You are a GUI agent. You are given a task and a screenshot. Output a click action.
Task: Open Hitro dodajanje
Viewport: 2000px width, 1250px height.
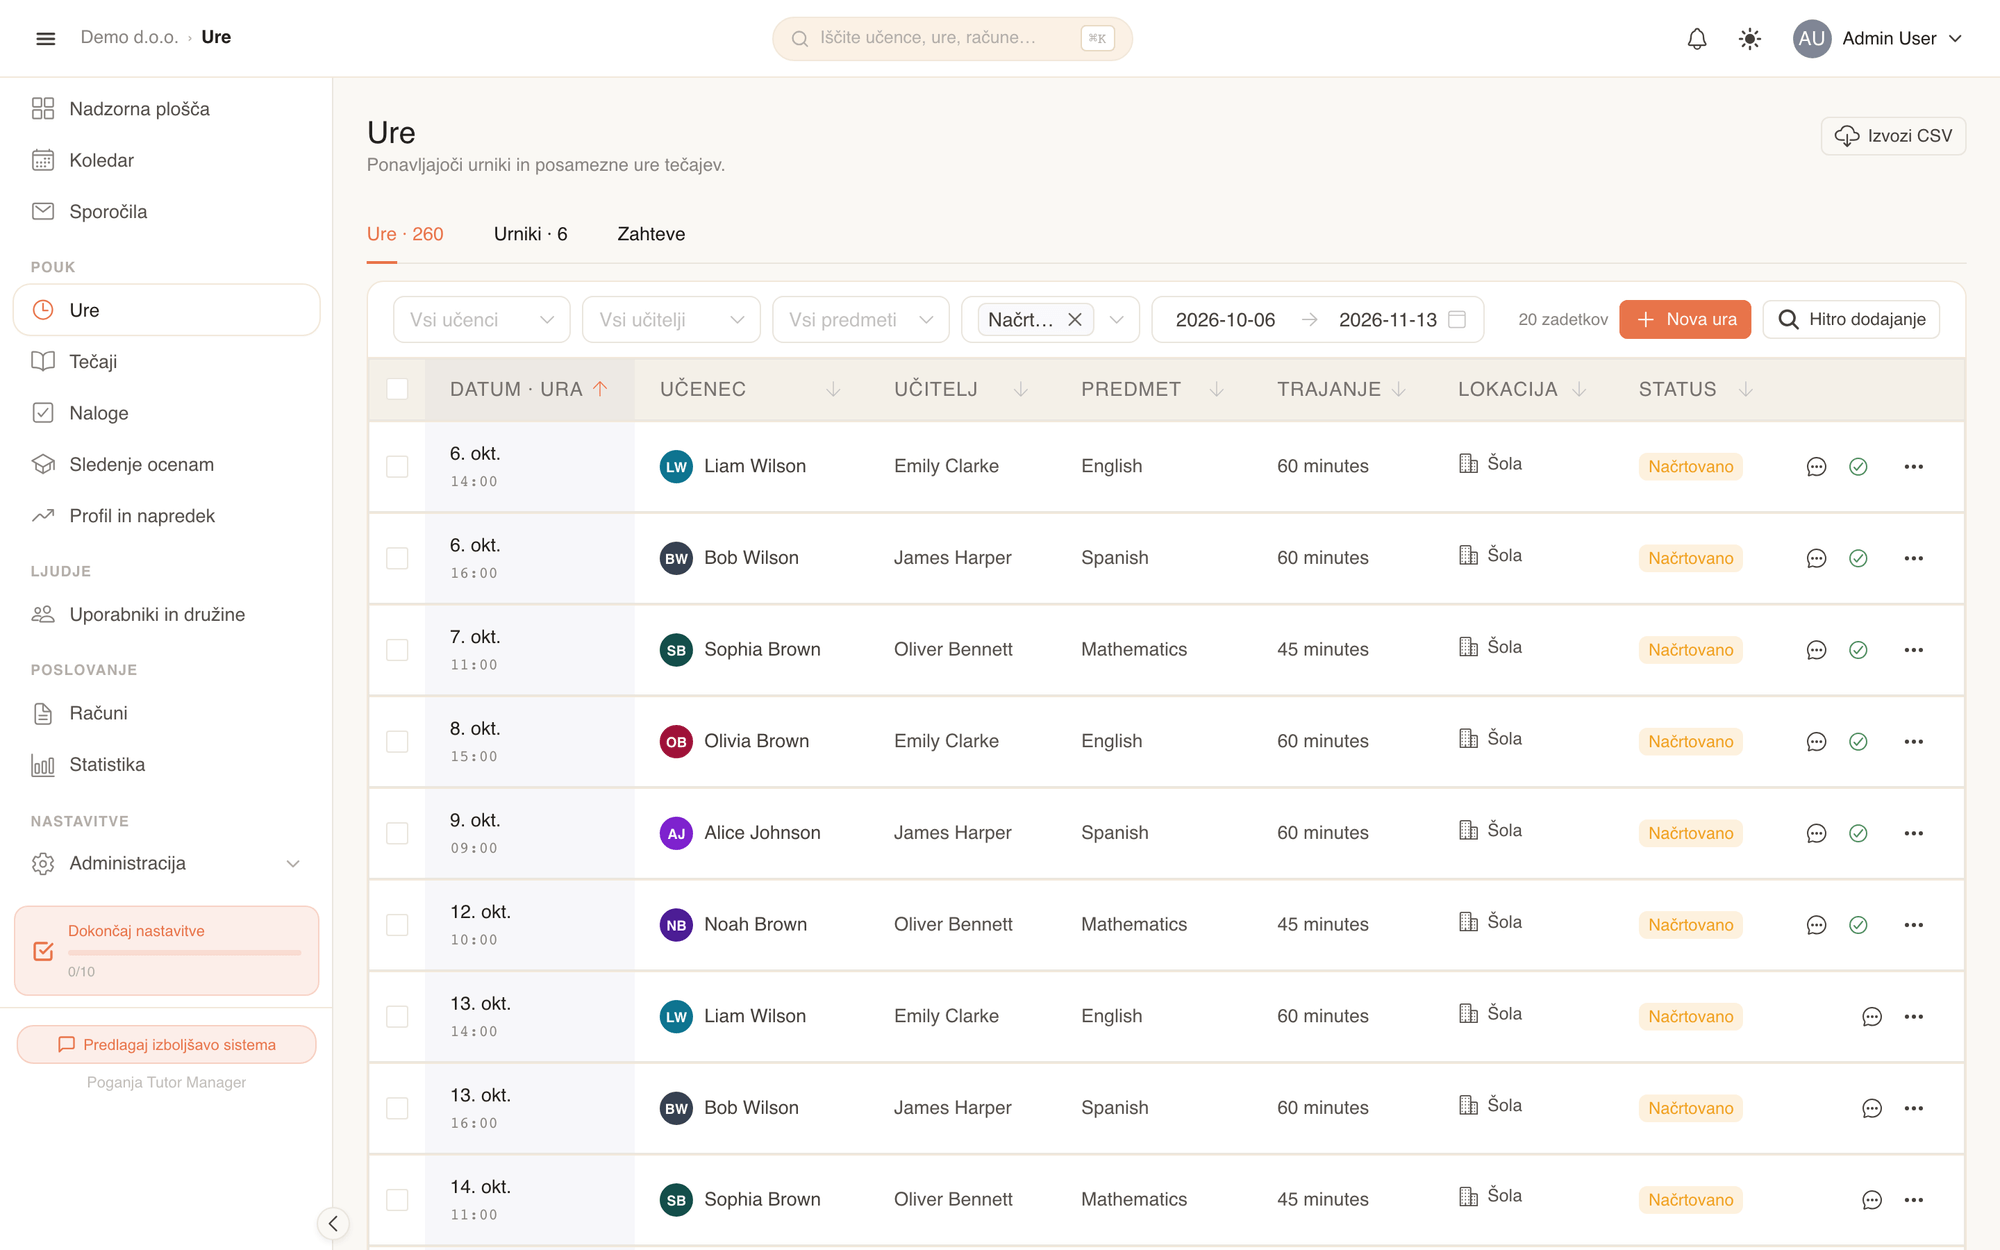pyautogui.click(x=1851, y=319)
